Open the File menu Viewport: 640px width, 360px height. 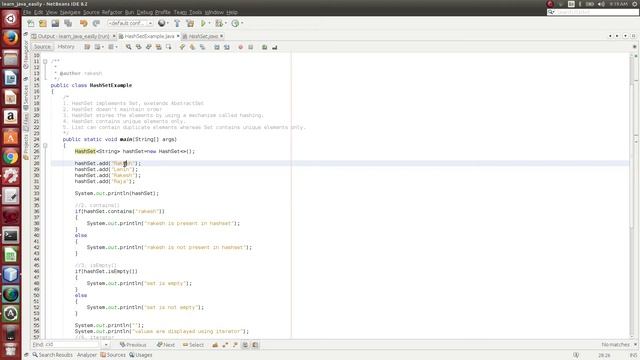tap(27, 12)
